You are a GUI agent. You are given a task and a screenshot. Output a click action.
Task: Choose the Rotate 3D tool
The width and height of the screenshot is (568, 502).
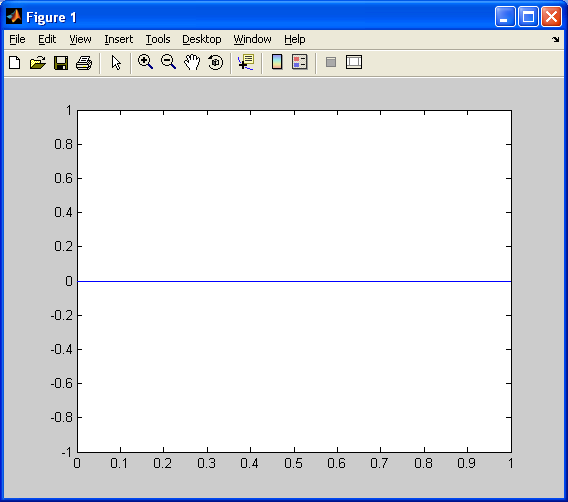[x=216, y=62]
